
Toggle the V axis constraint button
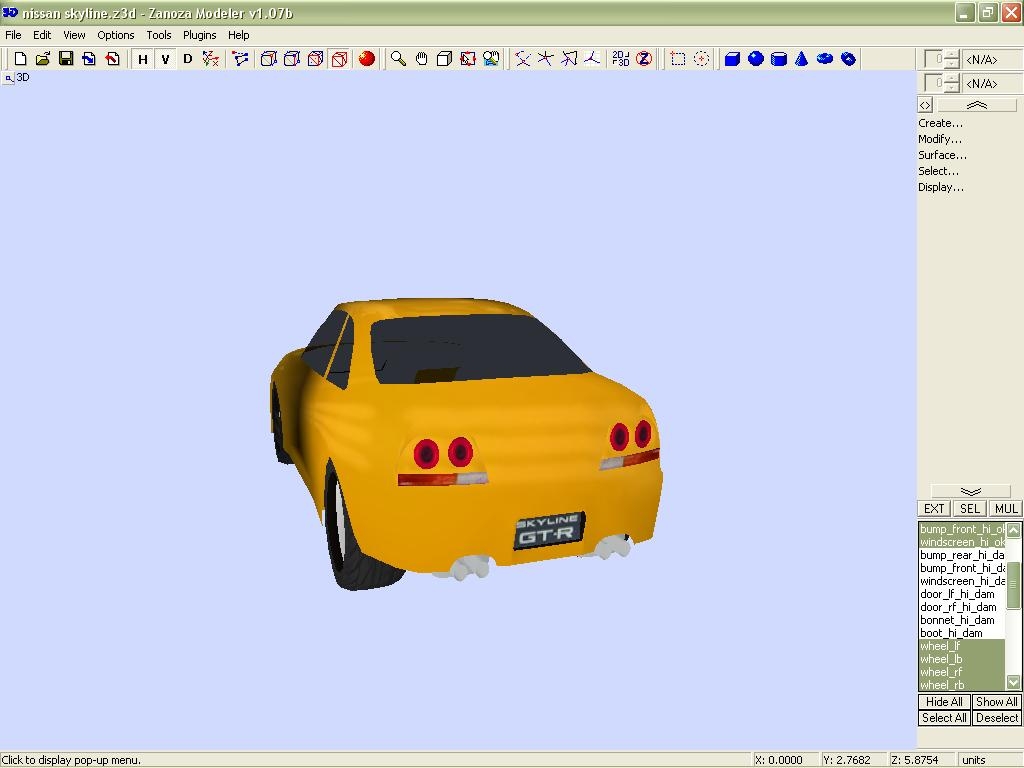pyautogui.click(x=165, y=59)
